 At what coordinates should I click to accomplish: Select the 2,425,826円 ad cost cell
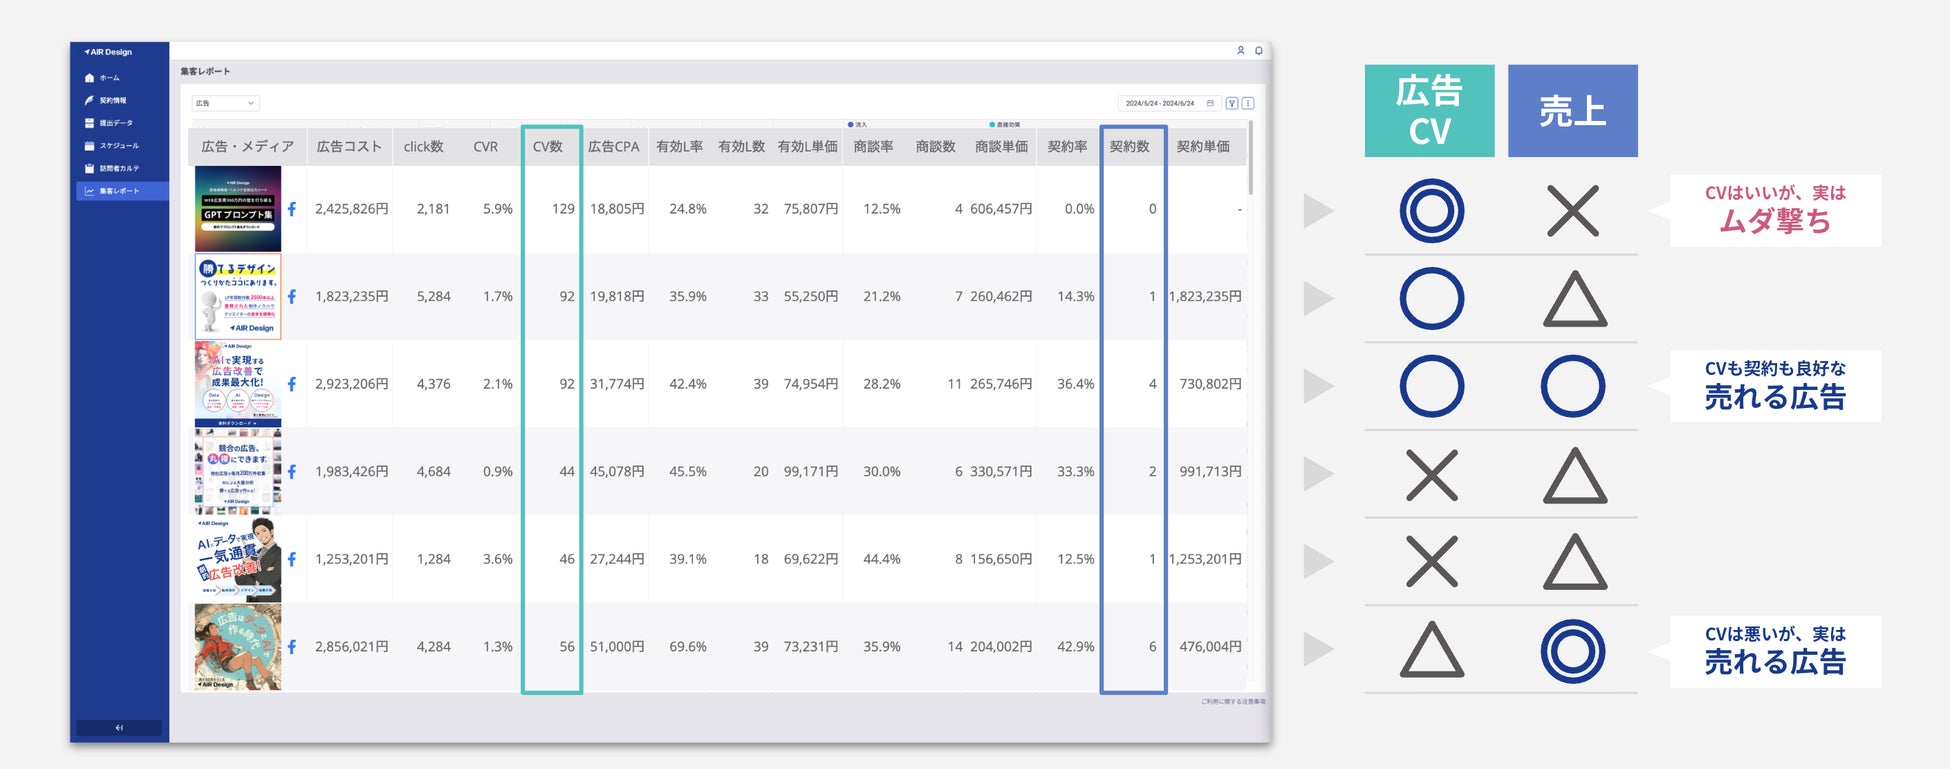pos(351,209)
